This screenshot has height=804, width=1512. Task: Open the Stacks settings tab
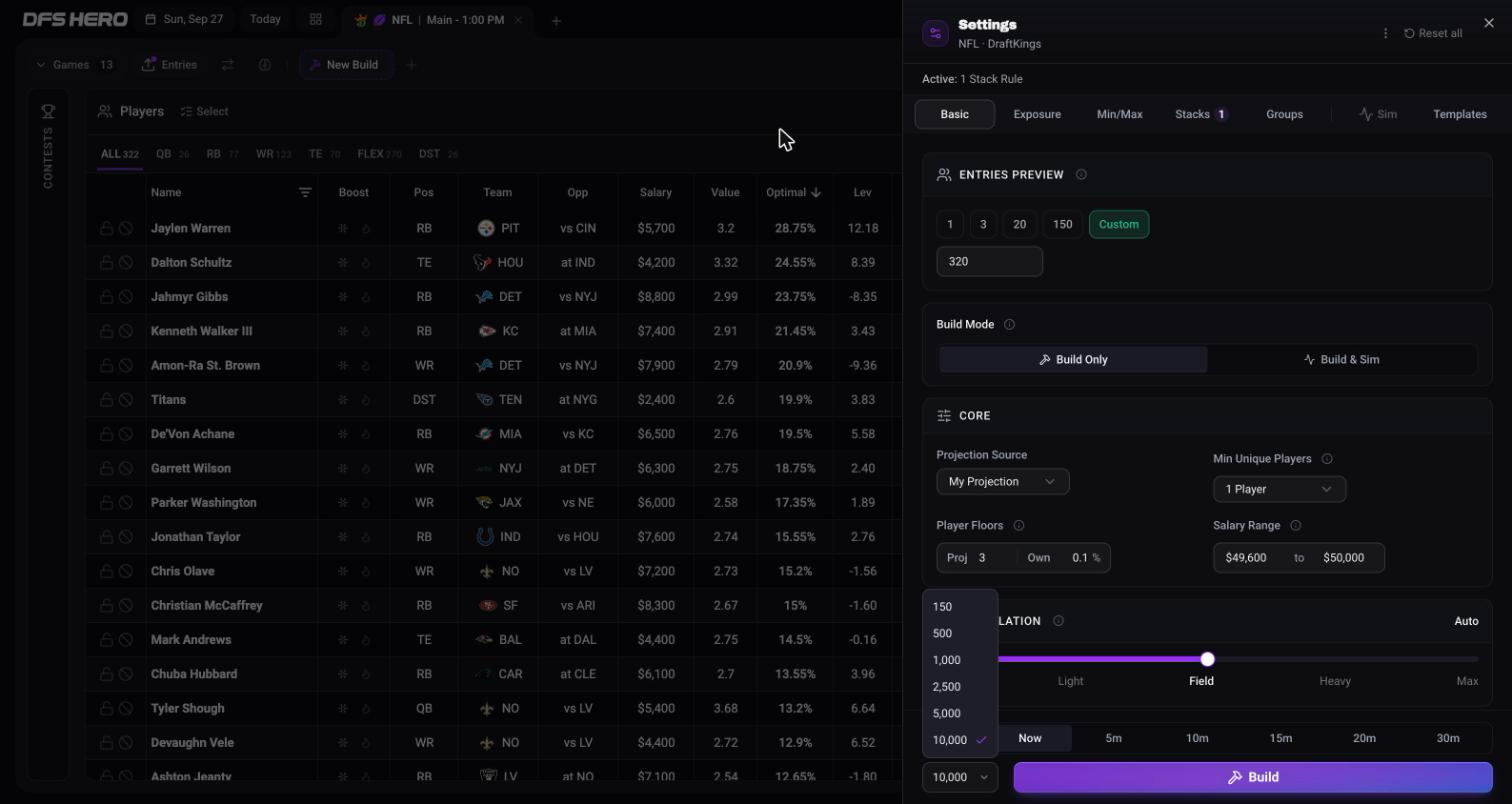1201,114
